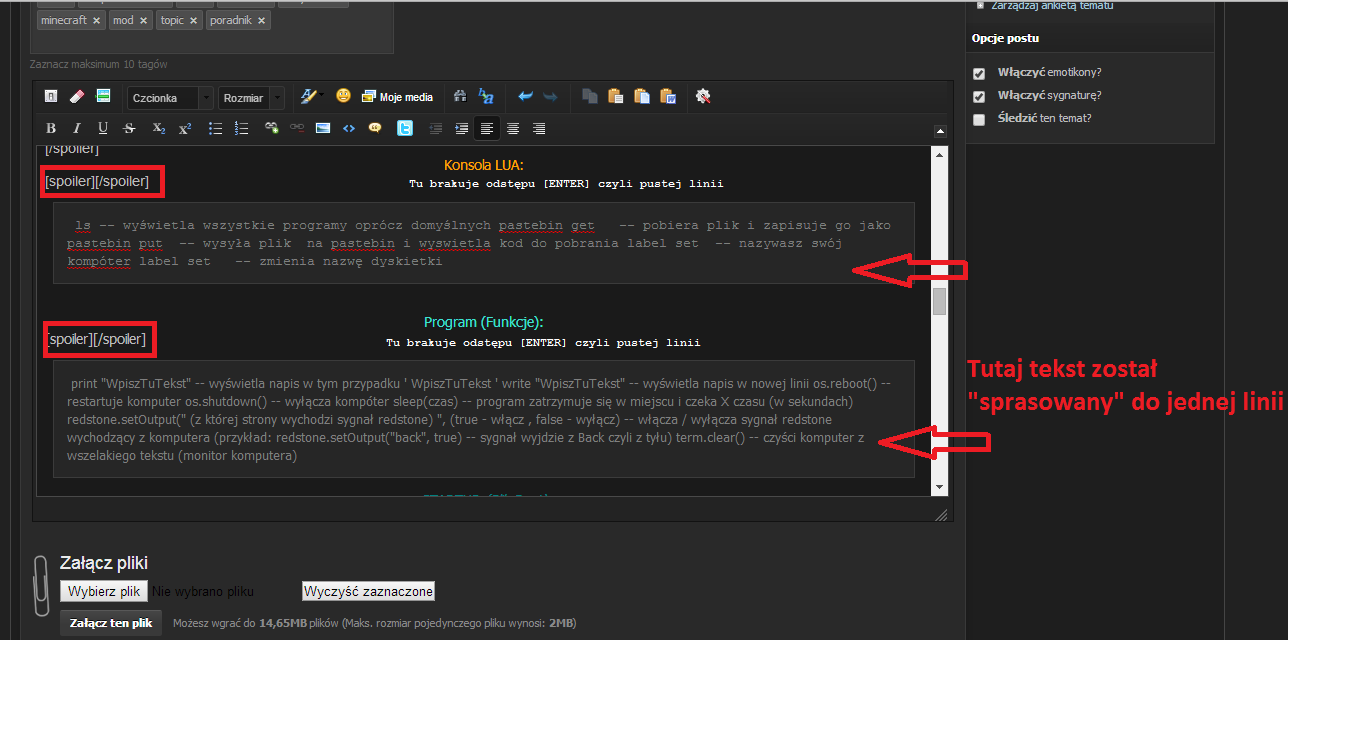Click the paste from Word icon
The width and height of the screenshot is (1366, 732).
point(668,97)
